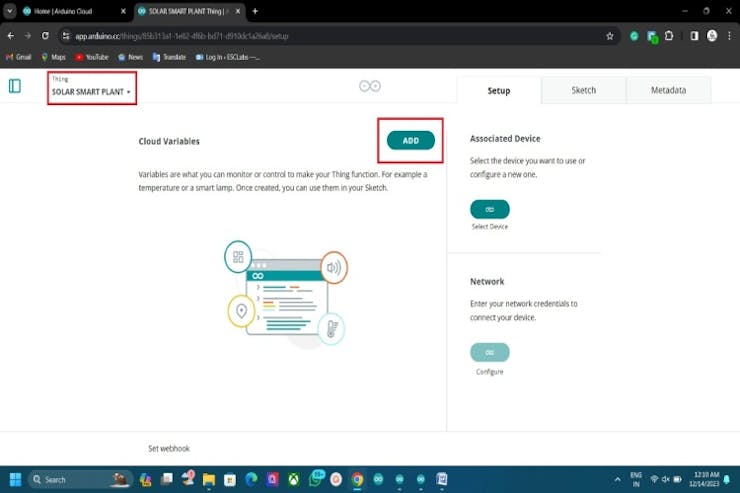This screenshot has width=740, height=493.
Task: Click the extension icon with green badge
Action: tap(653, 37)
